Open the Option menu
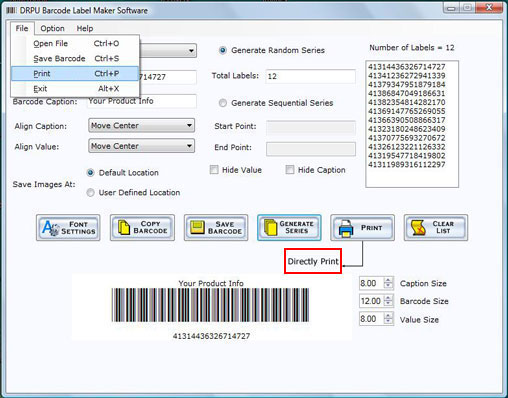This screenshot has width=508, height=398. 52,28
